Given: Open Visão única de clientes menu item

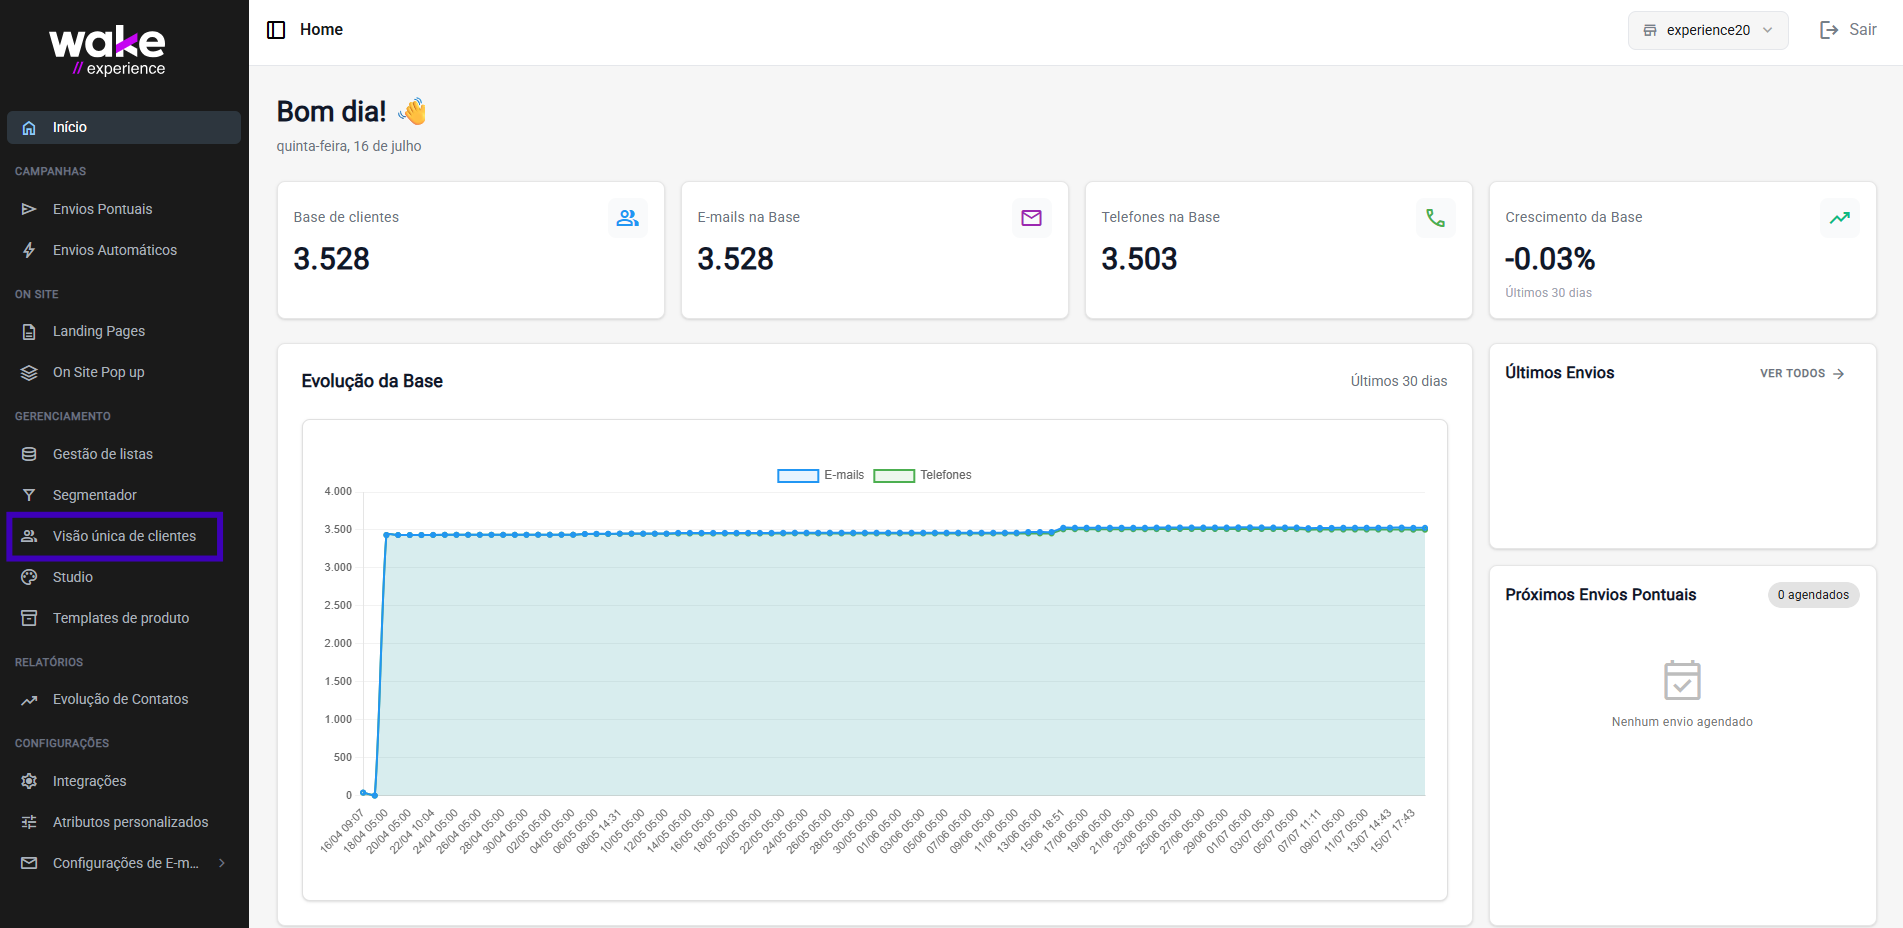Looking at the screenshot, I should click(x=124, y=536).
